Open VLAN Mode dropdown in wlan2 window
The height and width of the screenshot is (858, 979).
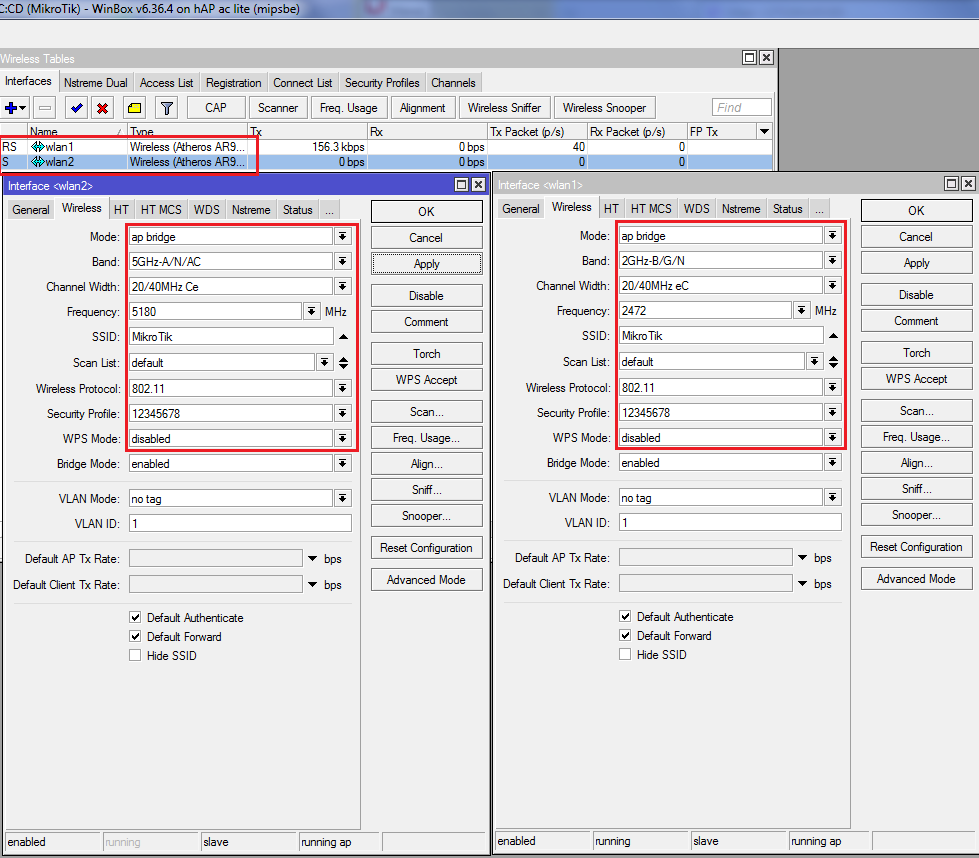pos(343,498)
